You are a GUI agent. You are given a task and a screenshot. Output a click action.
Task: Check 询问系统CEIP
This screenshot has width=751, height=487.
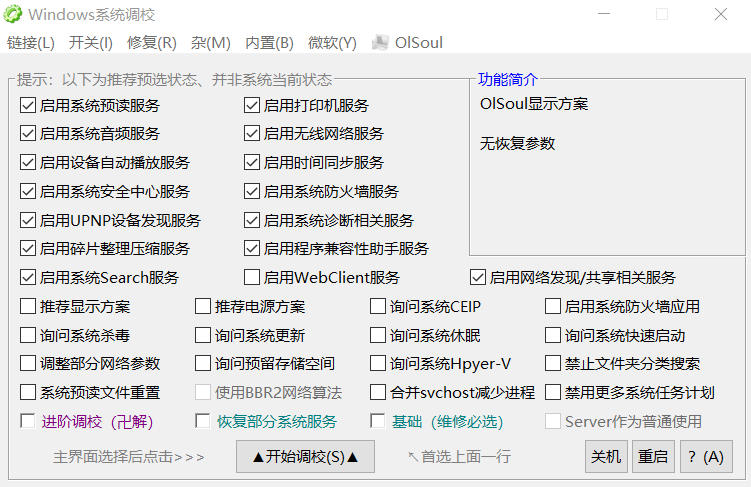tap(378, 306)
